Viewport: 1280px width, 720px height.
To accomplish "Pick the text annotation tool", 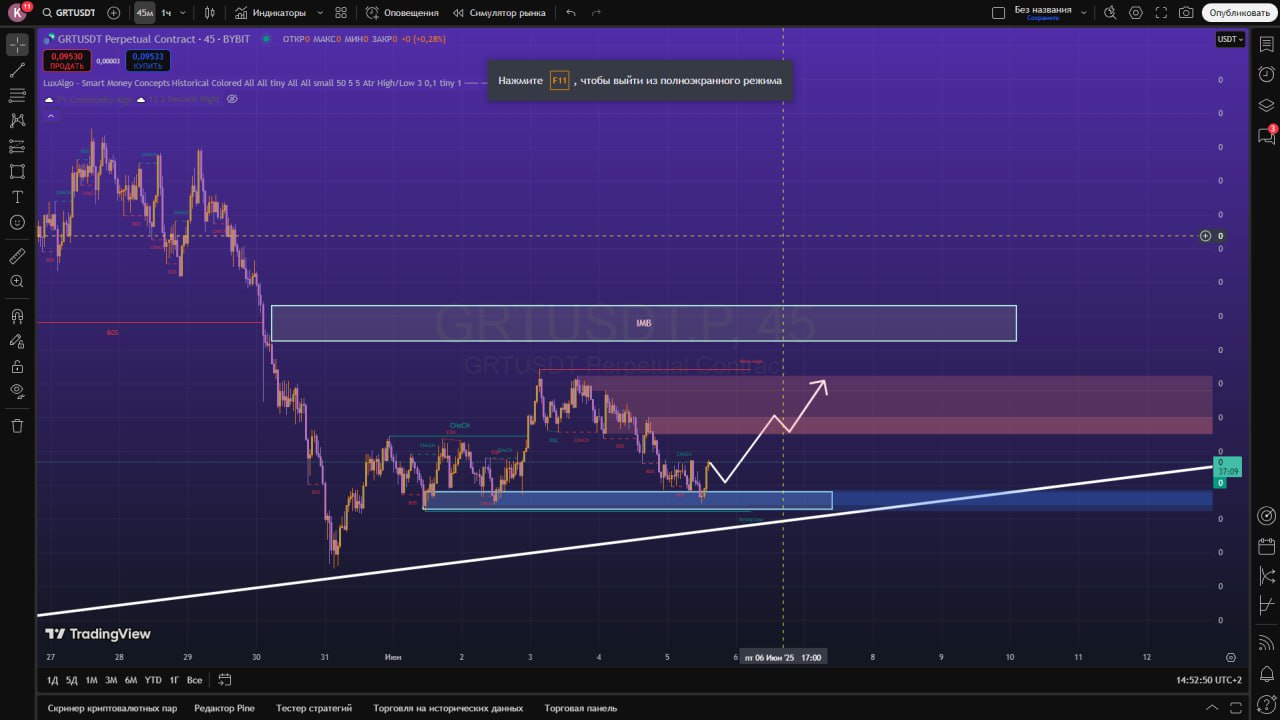I will coord(17,197).
